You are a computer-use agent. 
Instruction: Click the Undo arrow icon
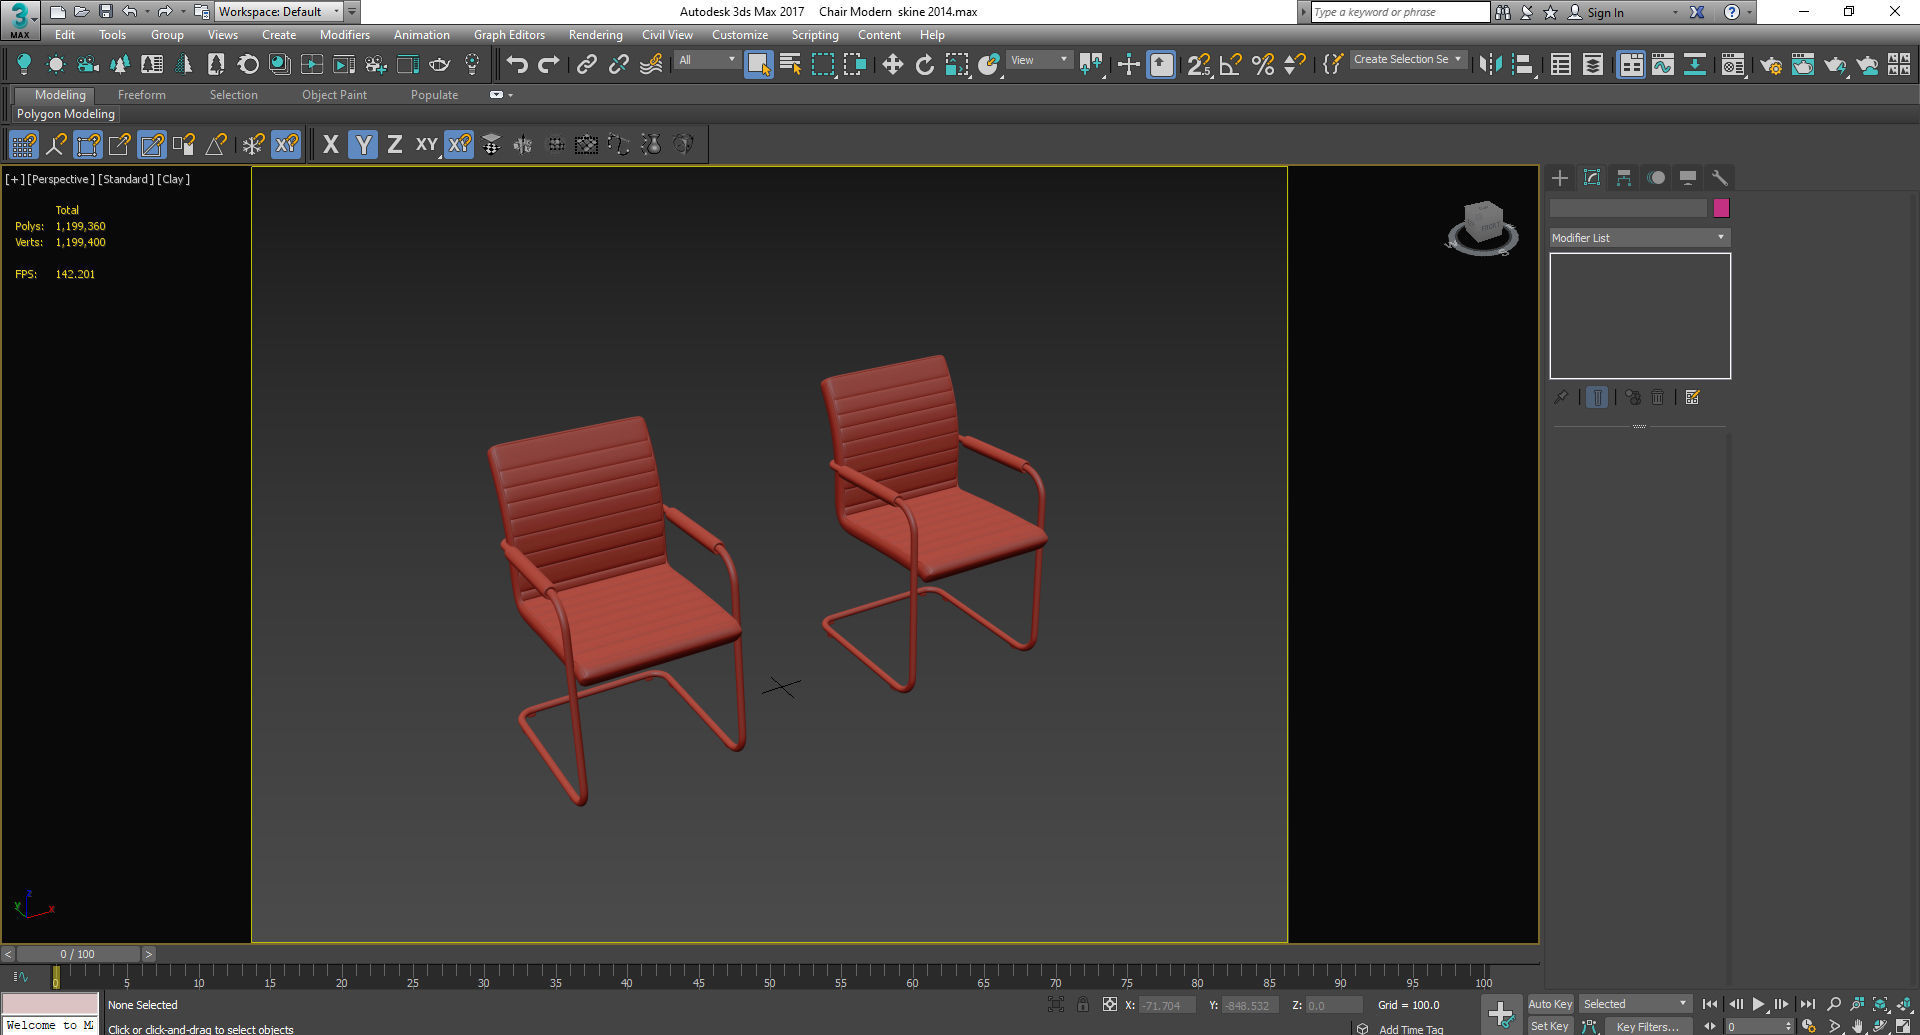point(516,65)
